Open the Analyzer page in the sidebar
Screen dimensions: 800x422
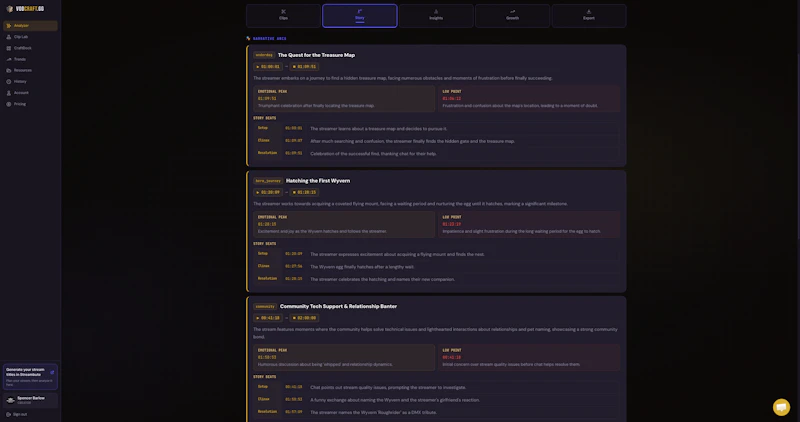pos(30,26)
